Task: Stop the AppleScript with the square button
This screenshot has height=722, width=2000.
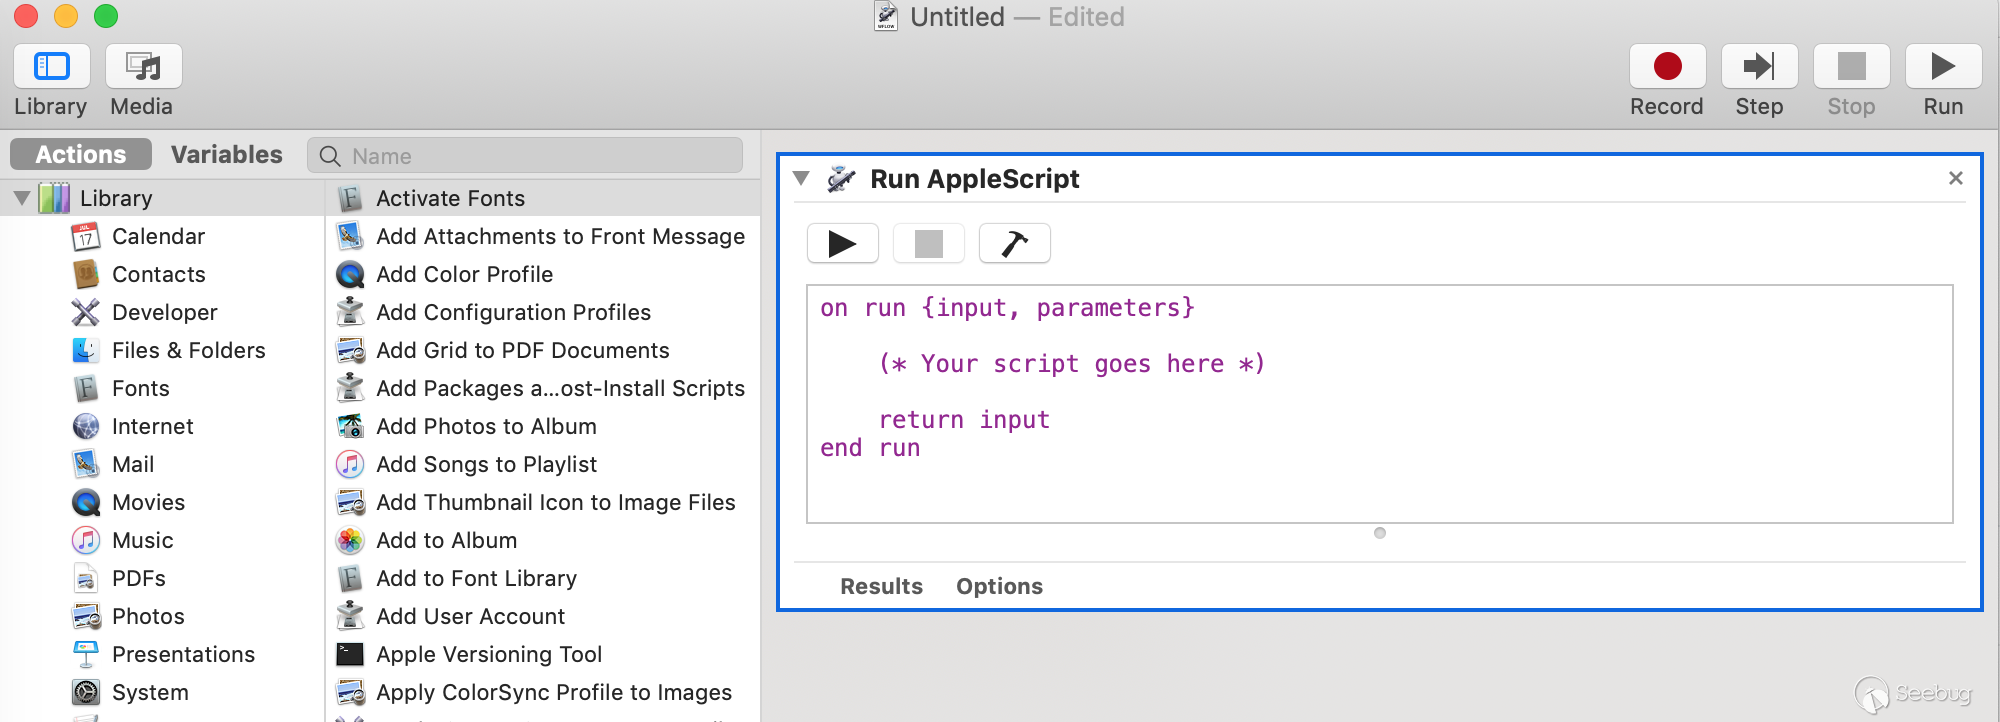Action: point(928,244)
